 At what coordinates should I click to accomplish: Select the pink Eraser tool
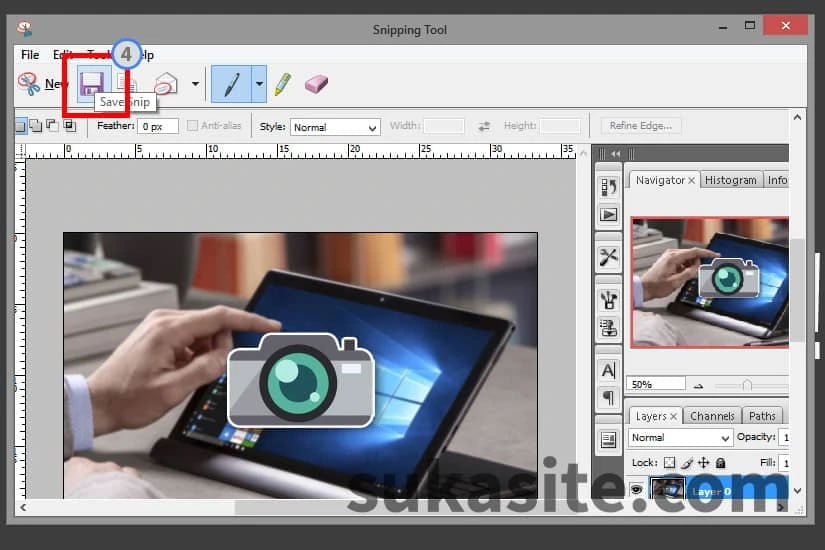tap(316, 84)
